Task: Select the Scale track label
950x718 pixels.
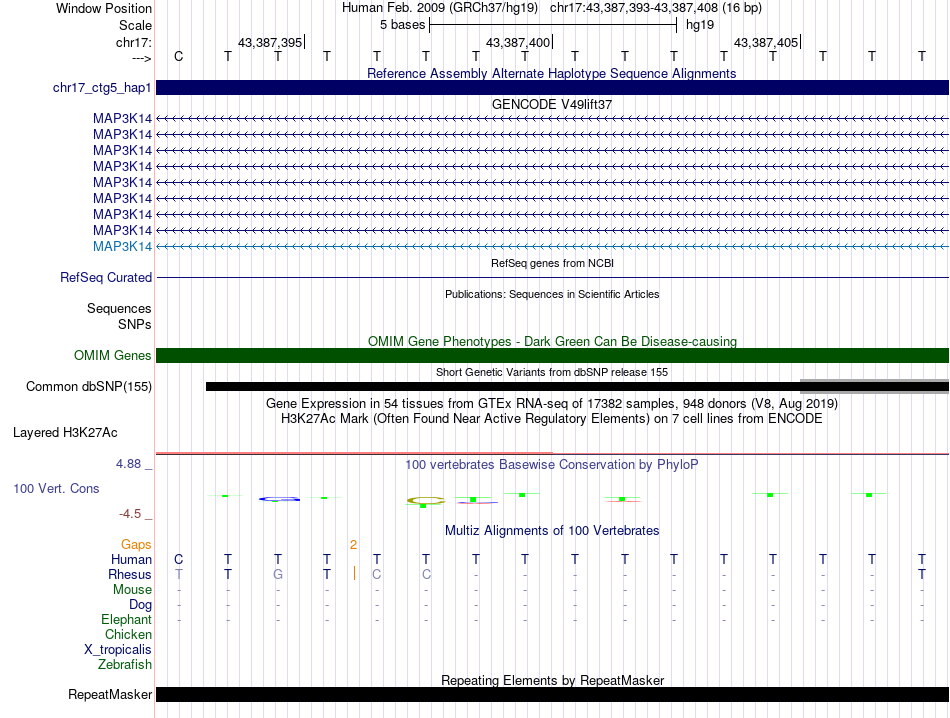Action: [x=135, y=25]
